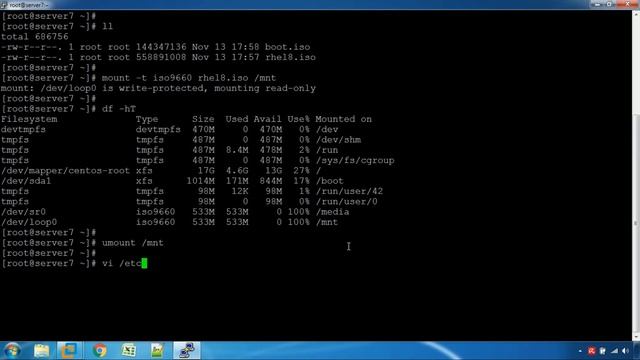Click the file size '558891008'
Viewport: 640px width, 360px height.
click(x=161, y=57)
